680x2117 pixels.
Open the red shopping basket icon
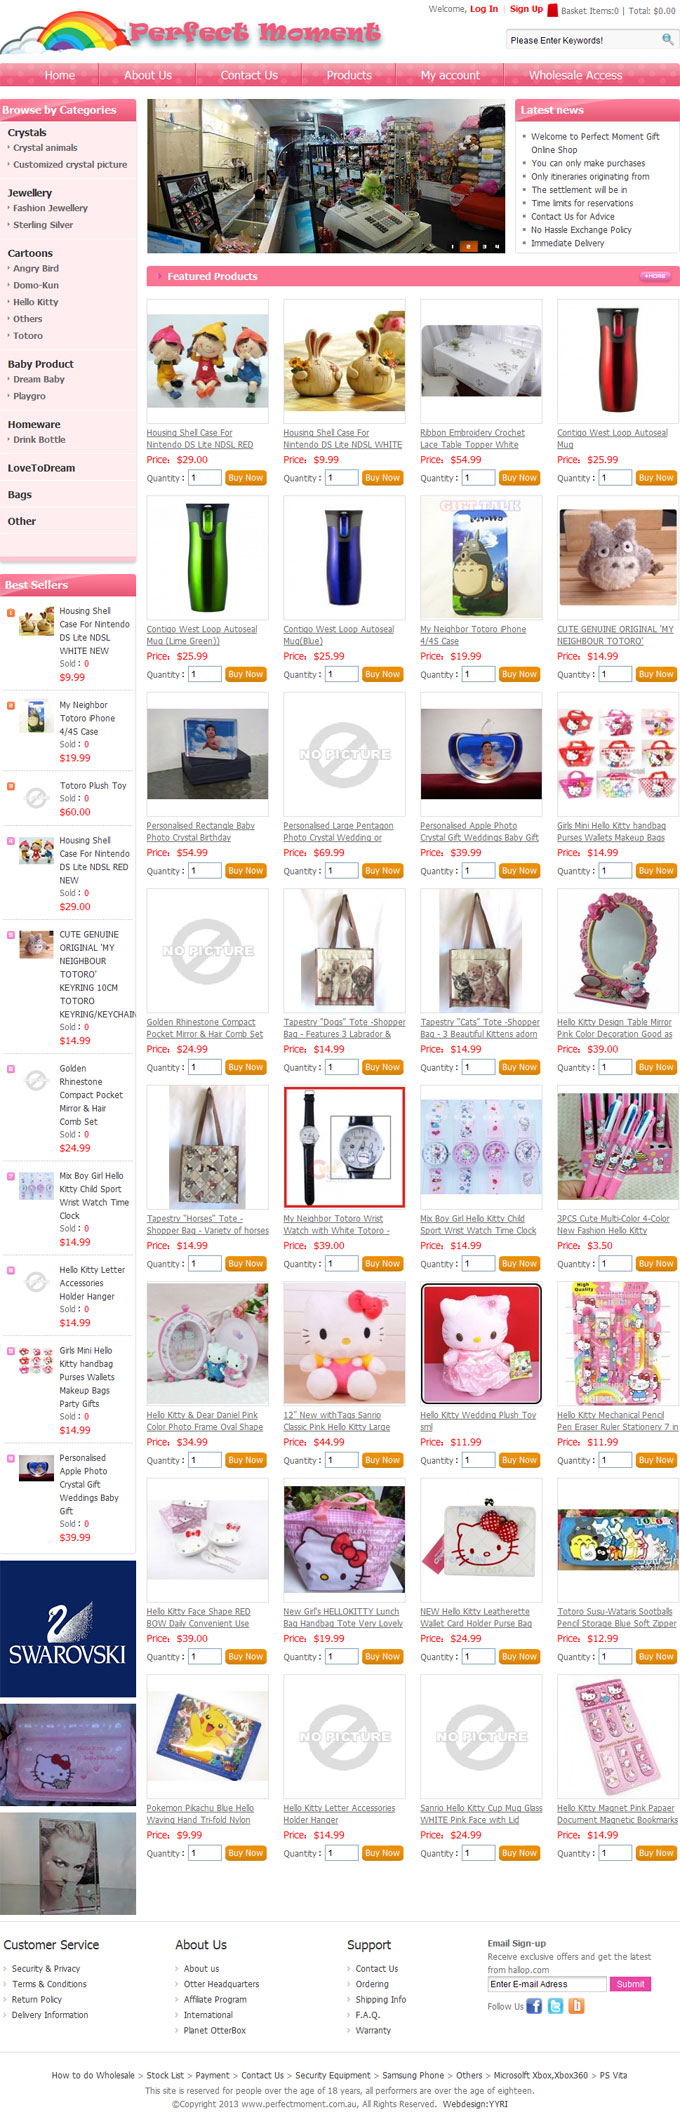[x=552, y=11]
